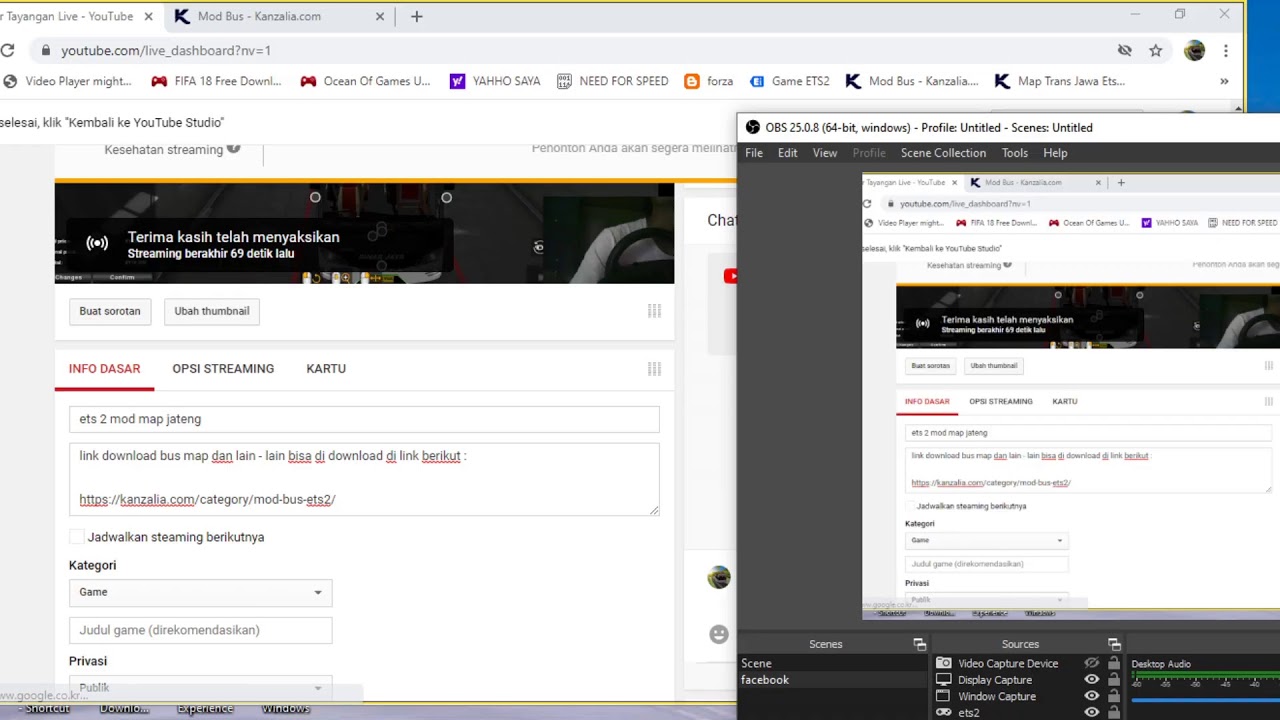The height and width of the screenshot is (720, 1280).
Task: Close the Mod Bus - Kanzalia.com tab
Action: tap(380, 16)
